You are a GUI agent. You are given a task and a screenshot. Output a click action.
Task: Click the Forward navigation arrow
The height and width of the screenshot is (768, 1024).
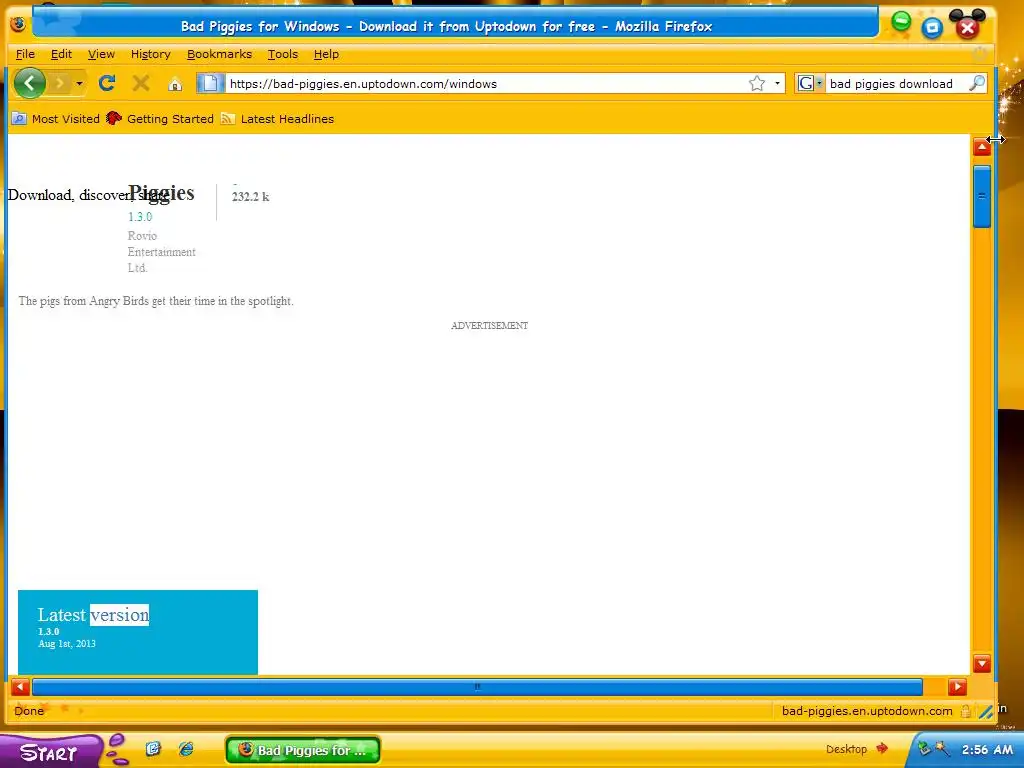(59, 83)
